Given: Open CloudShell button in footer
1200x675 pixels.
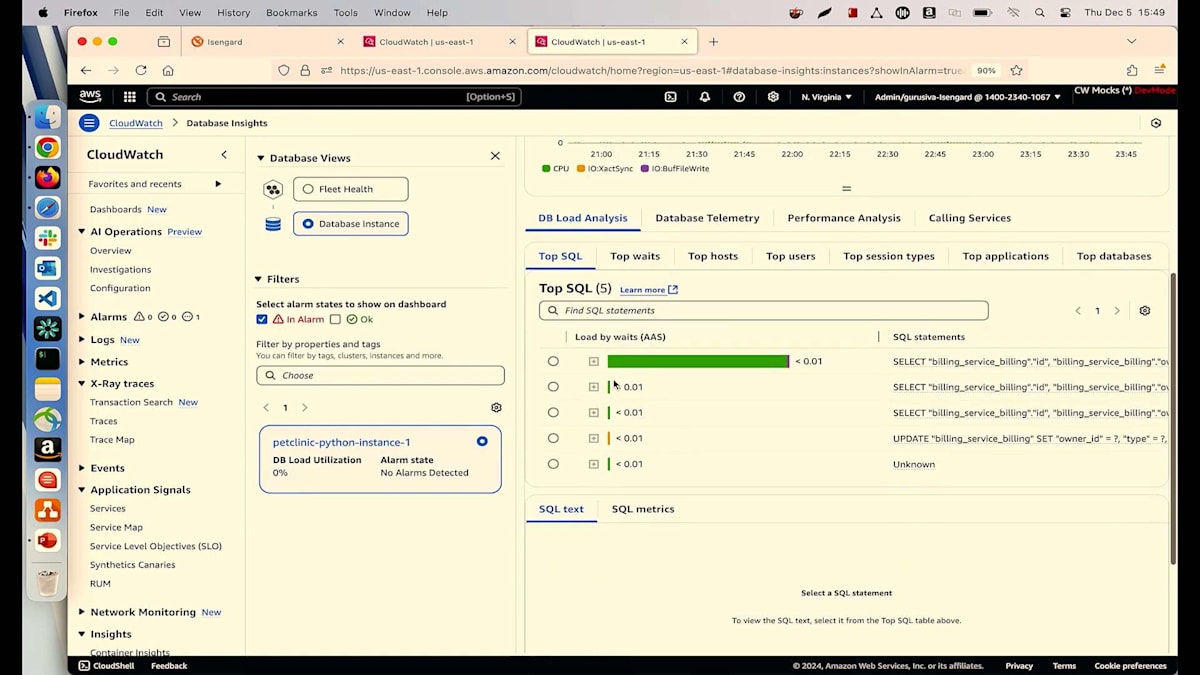Looking at the screenshot, I should click(x=106, y=666).
